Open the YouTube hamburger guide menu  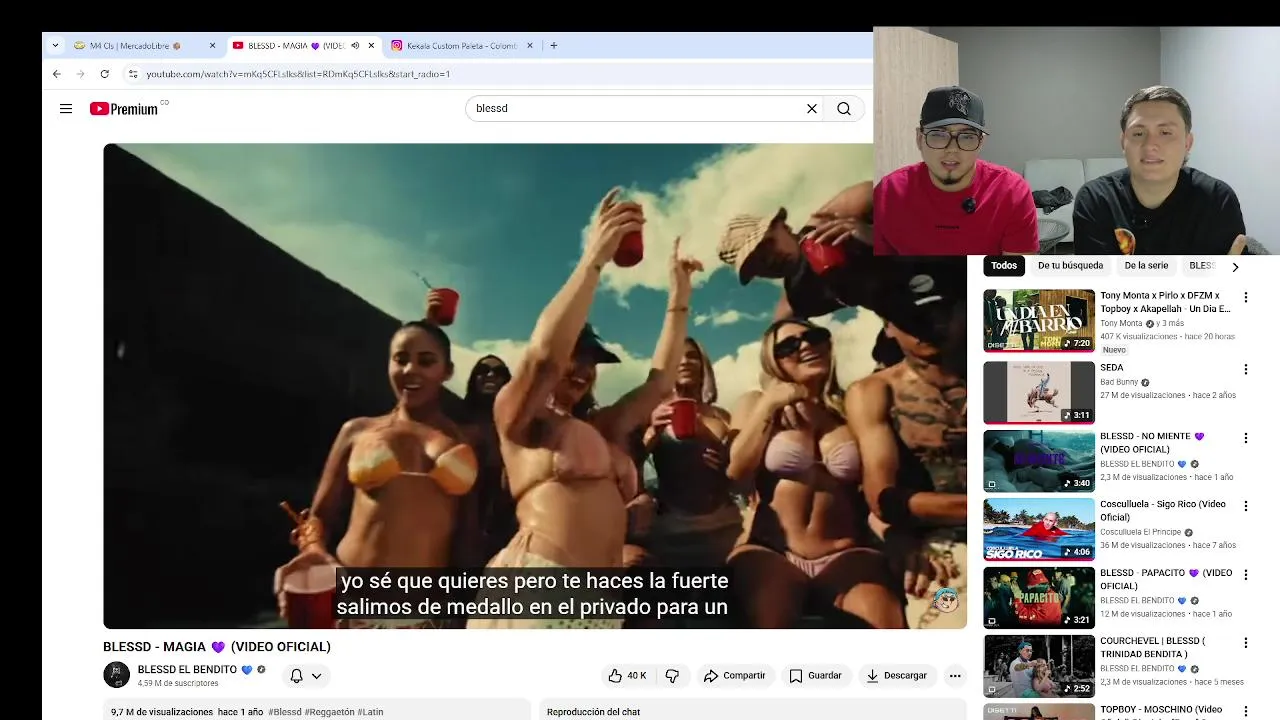(x=66, y=109)
